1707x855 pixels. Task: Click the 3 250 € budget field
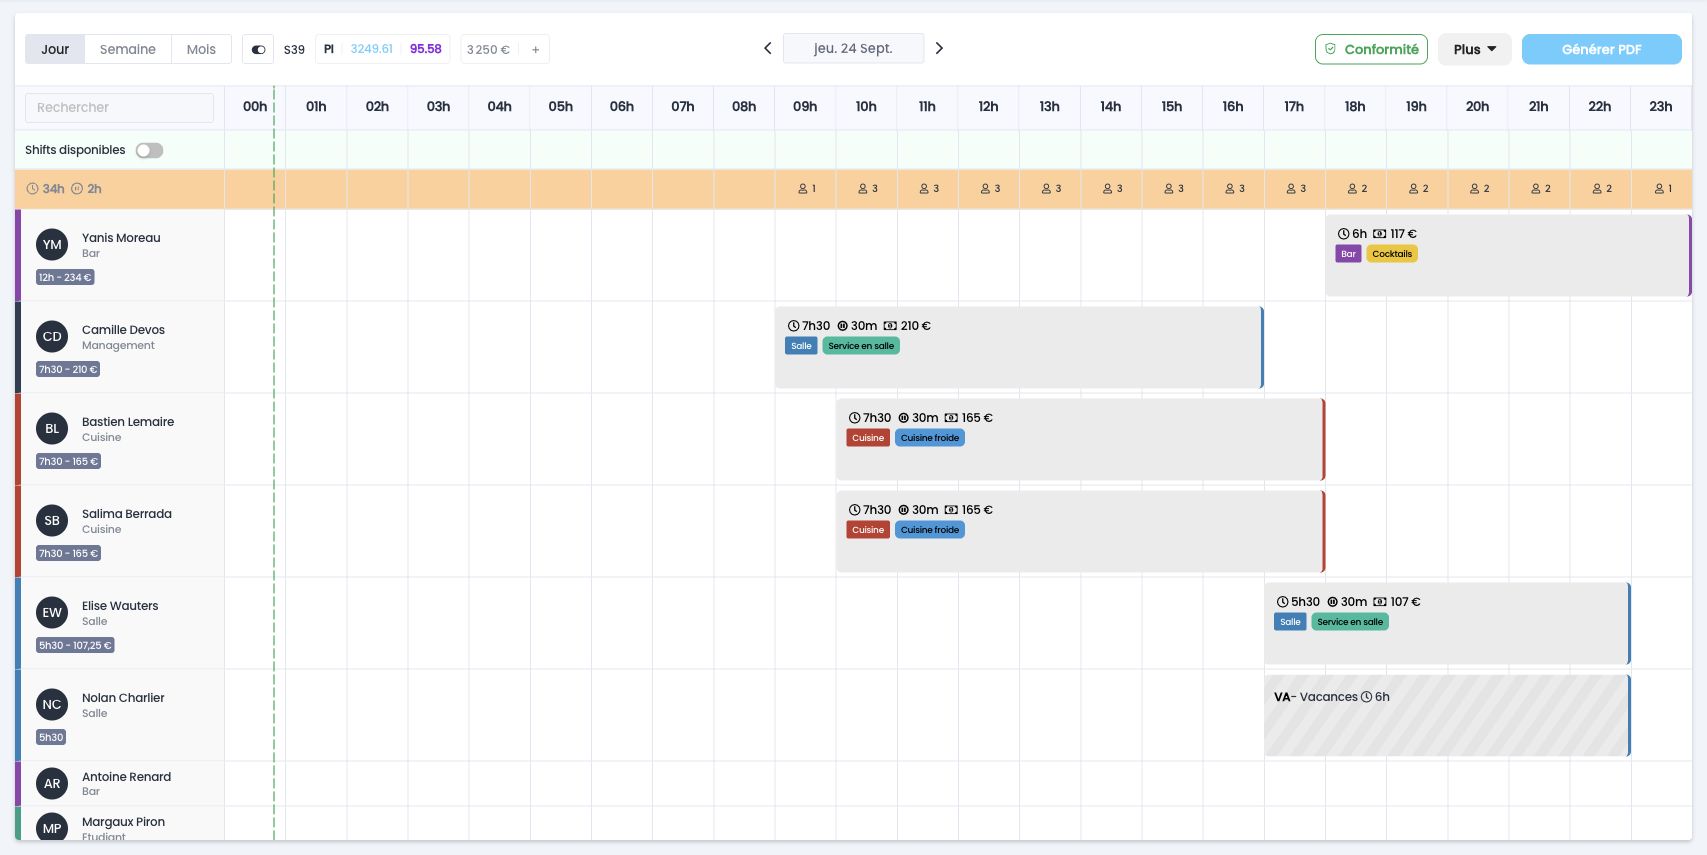point(489,49)
